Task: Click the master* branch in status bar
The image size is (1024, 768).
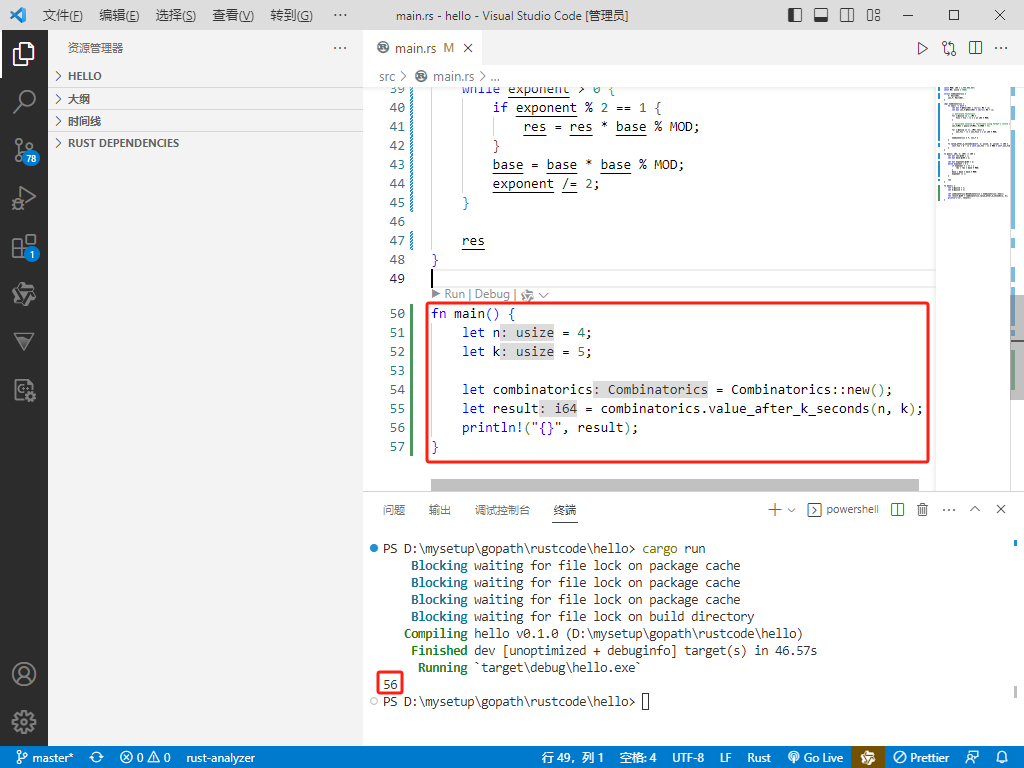Action: coord(44,758)
